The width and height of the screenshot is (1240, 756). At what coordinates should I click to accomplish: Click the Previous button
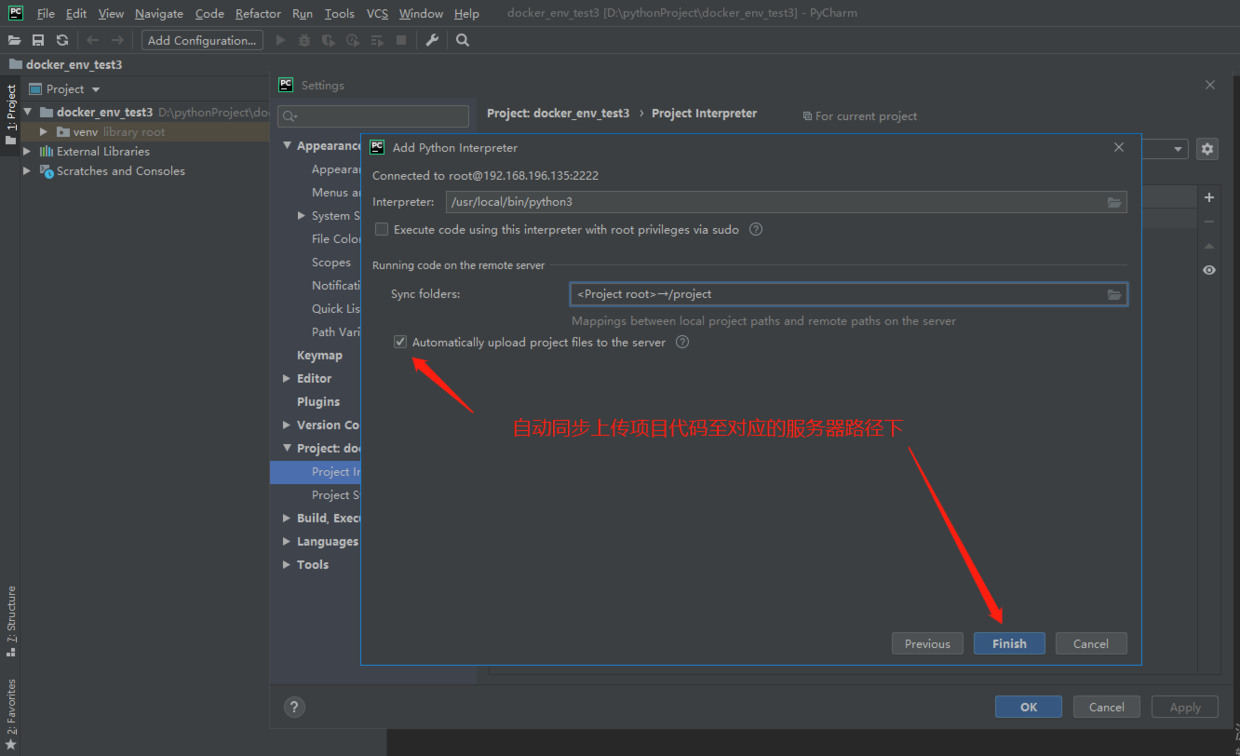pyautogui.click(x=927, y=644)
